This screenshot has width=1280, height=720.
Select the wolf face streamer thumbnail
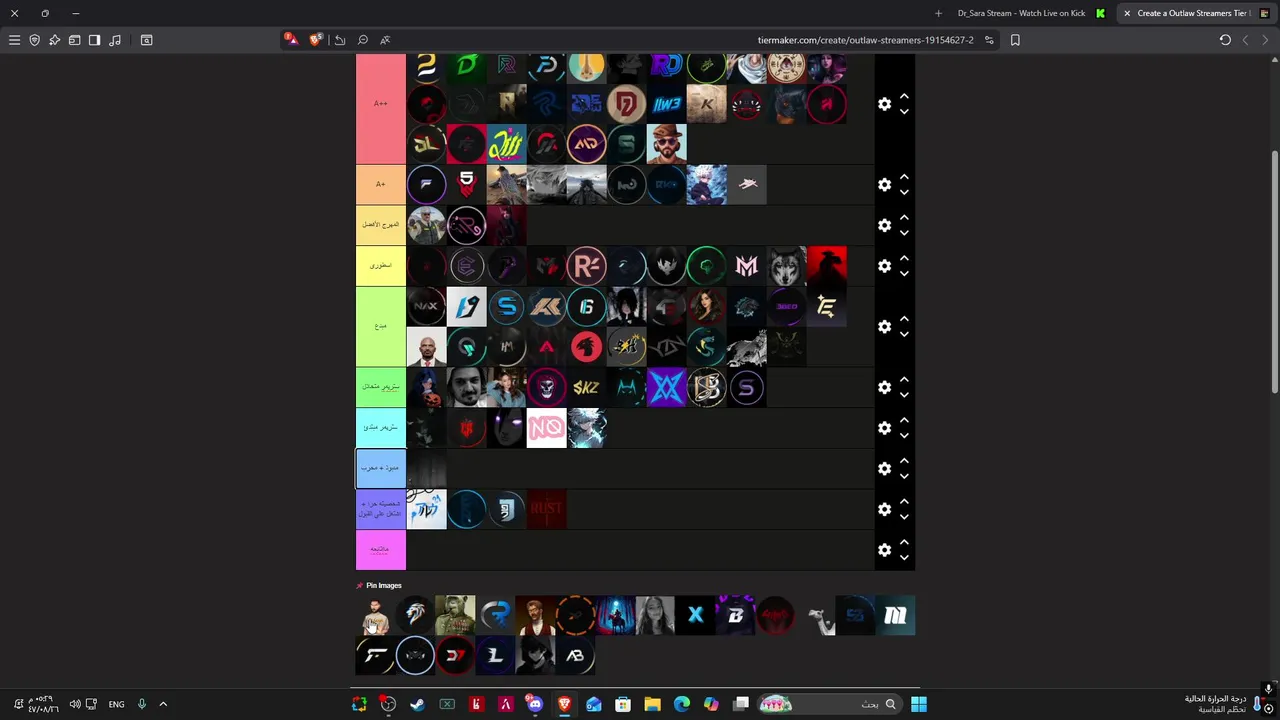coord(786,266)
